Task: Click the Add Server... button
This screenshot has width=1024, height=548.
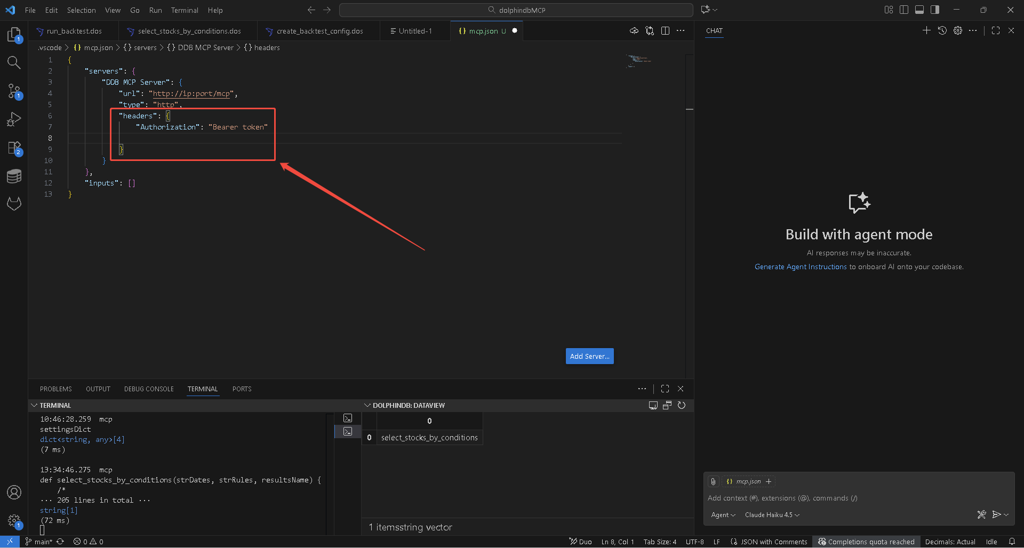Action: click(589, 356)
